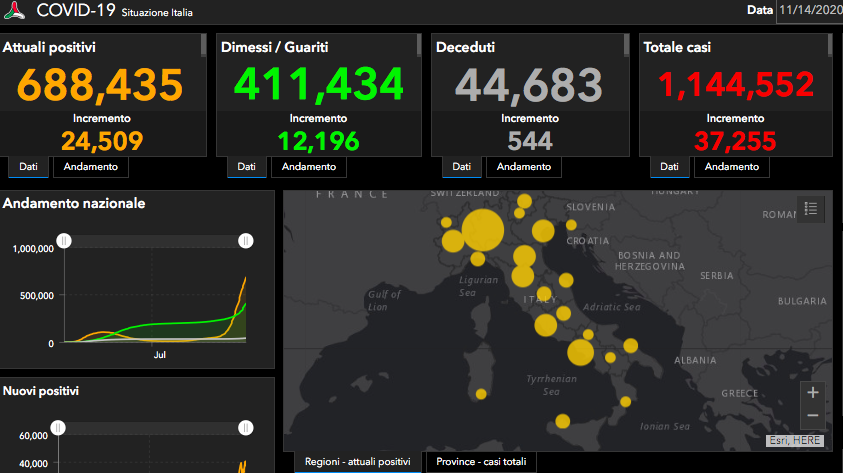Switch Attuali positivi panel to Andamento

(x=91, y=167)
